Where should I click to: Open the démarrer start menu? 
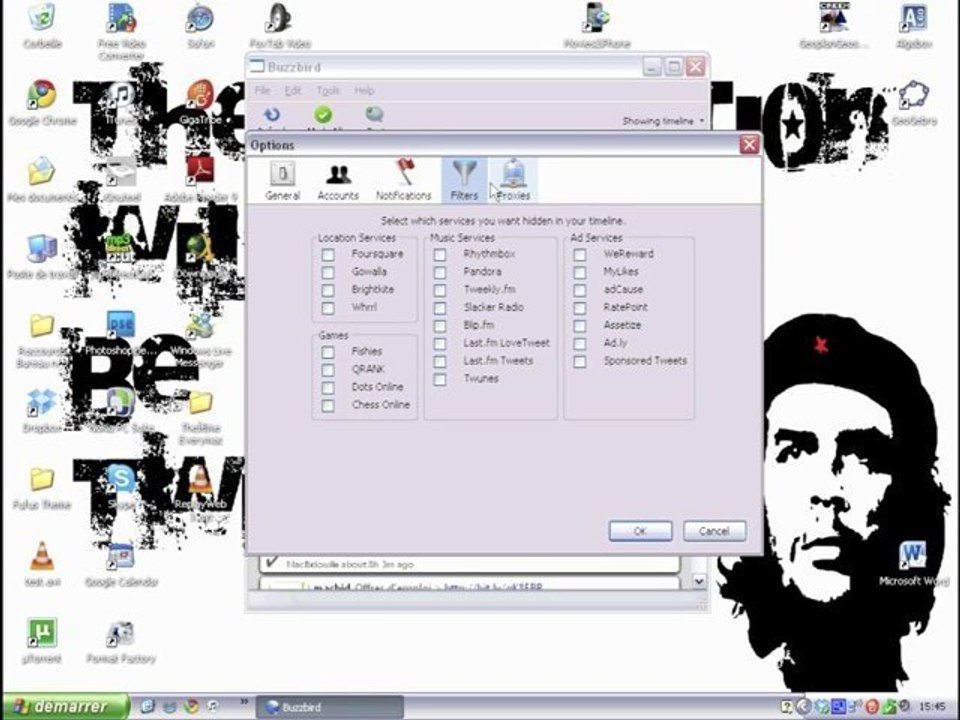pos(65,707)
